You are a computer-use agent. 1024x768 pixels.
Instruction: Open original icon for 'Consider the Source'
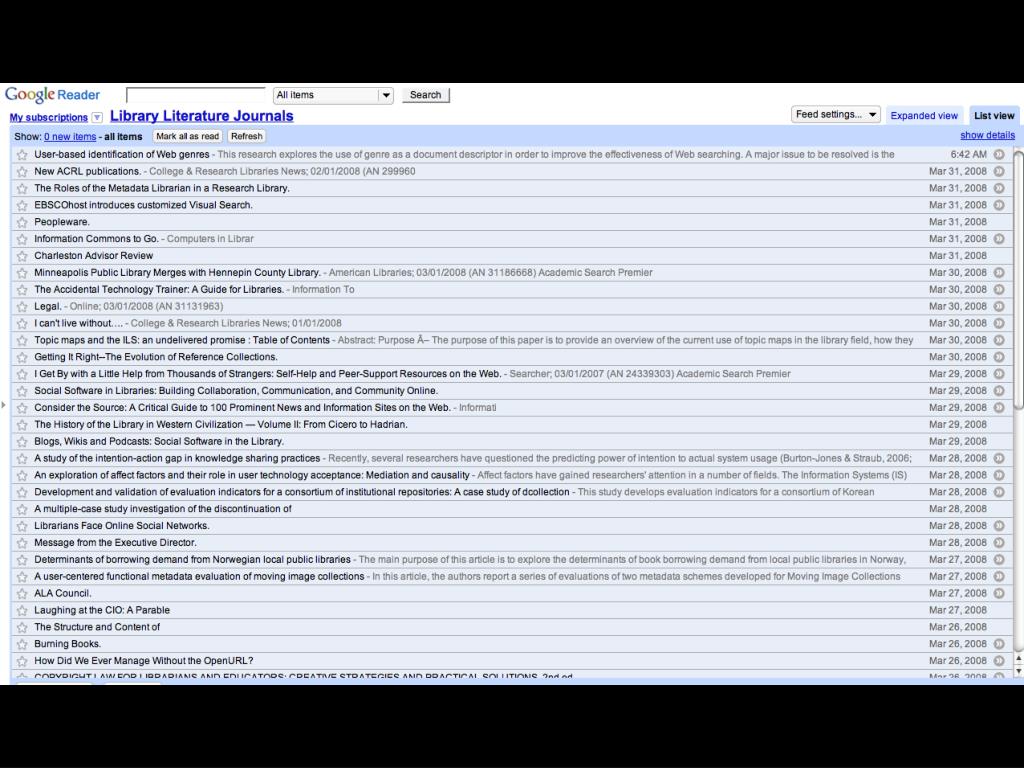(x=999, y=408)
